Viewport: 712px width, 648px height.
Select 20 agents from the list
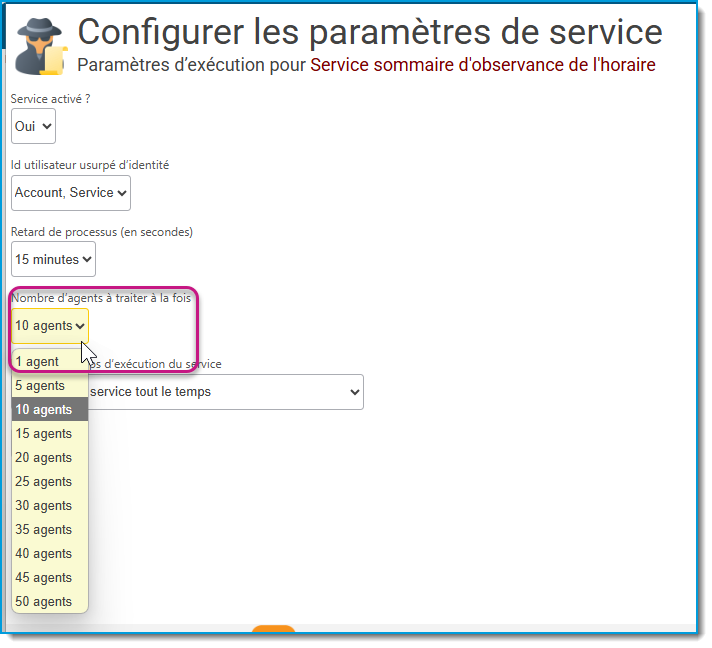click(x=50, y=458)
